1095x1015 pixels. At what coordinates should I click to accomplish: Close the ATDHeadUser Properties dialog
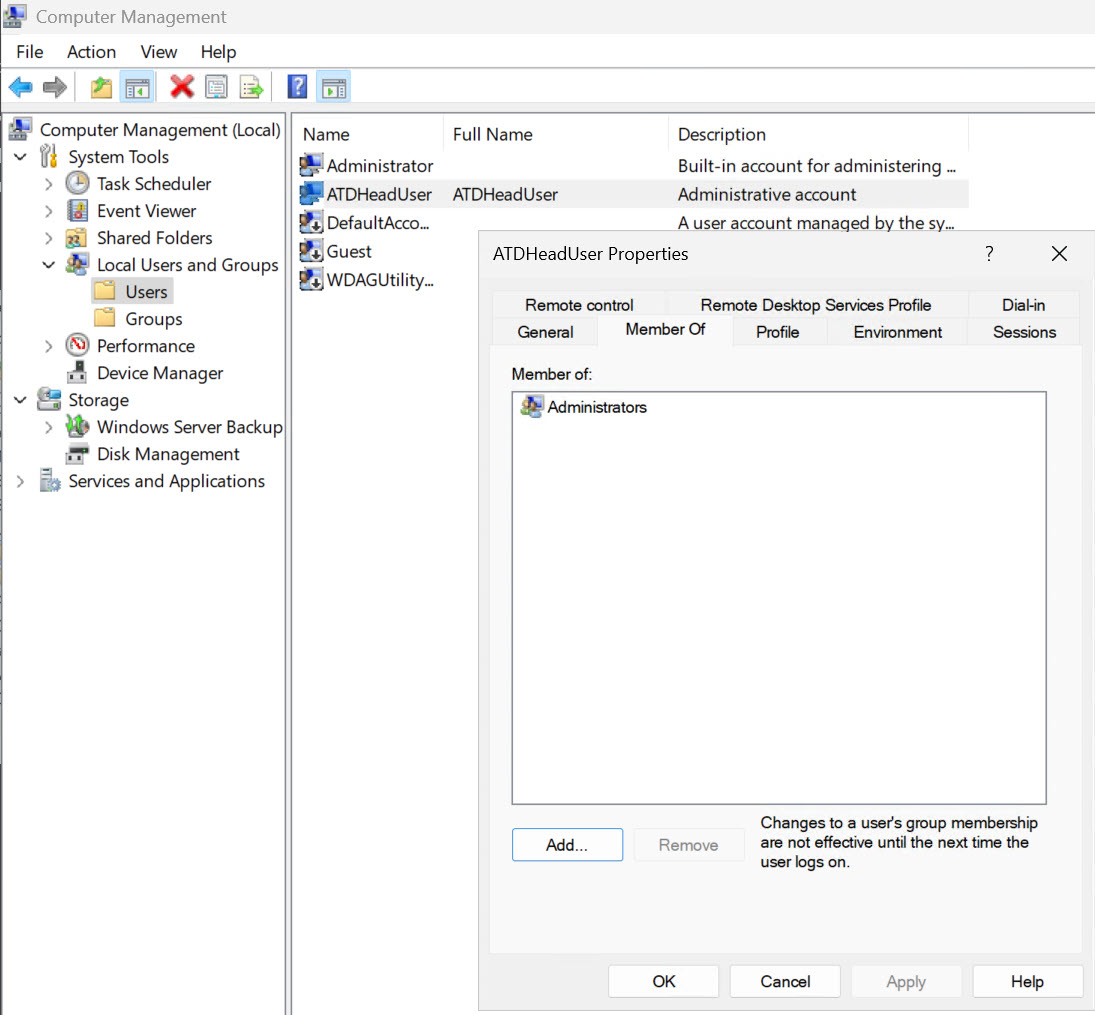coord(1059,254)
